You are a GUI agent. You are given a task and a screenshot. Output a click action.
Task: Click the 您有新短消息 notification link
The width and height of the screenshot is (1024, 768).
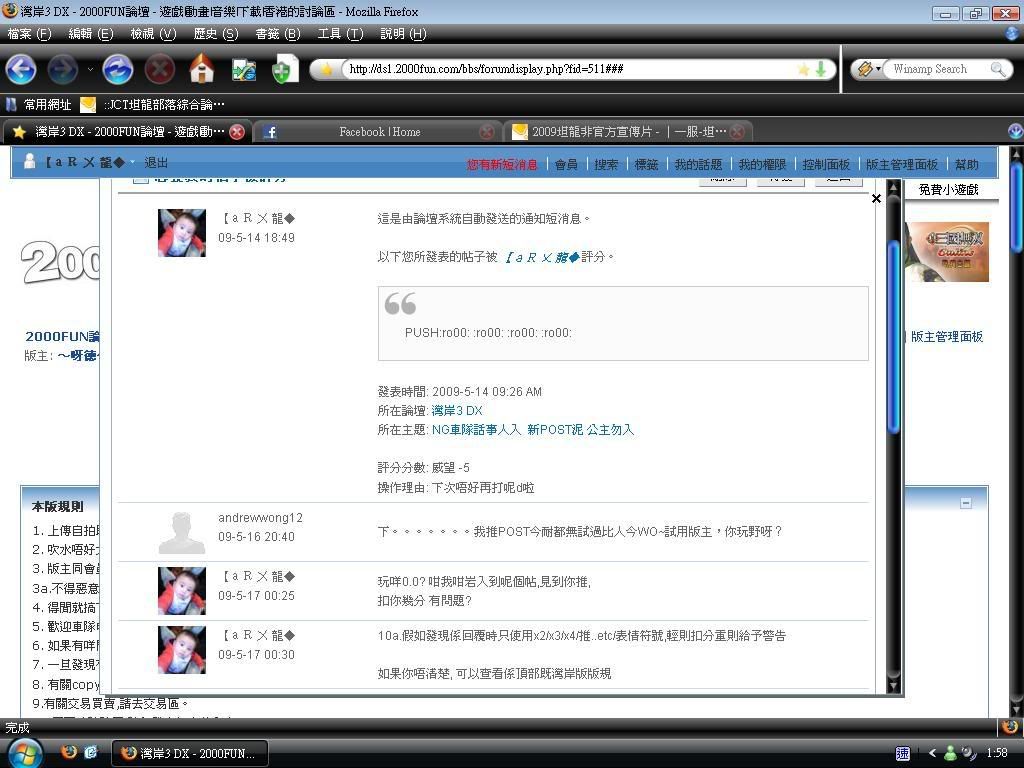tap(502, 164)
